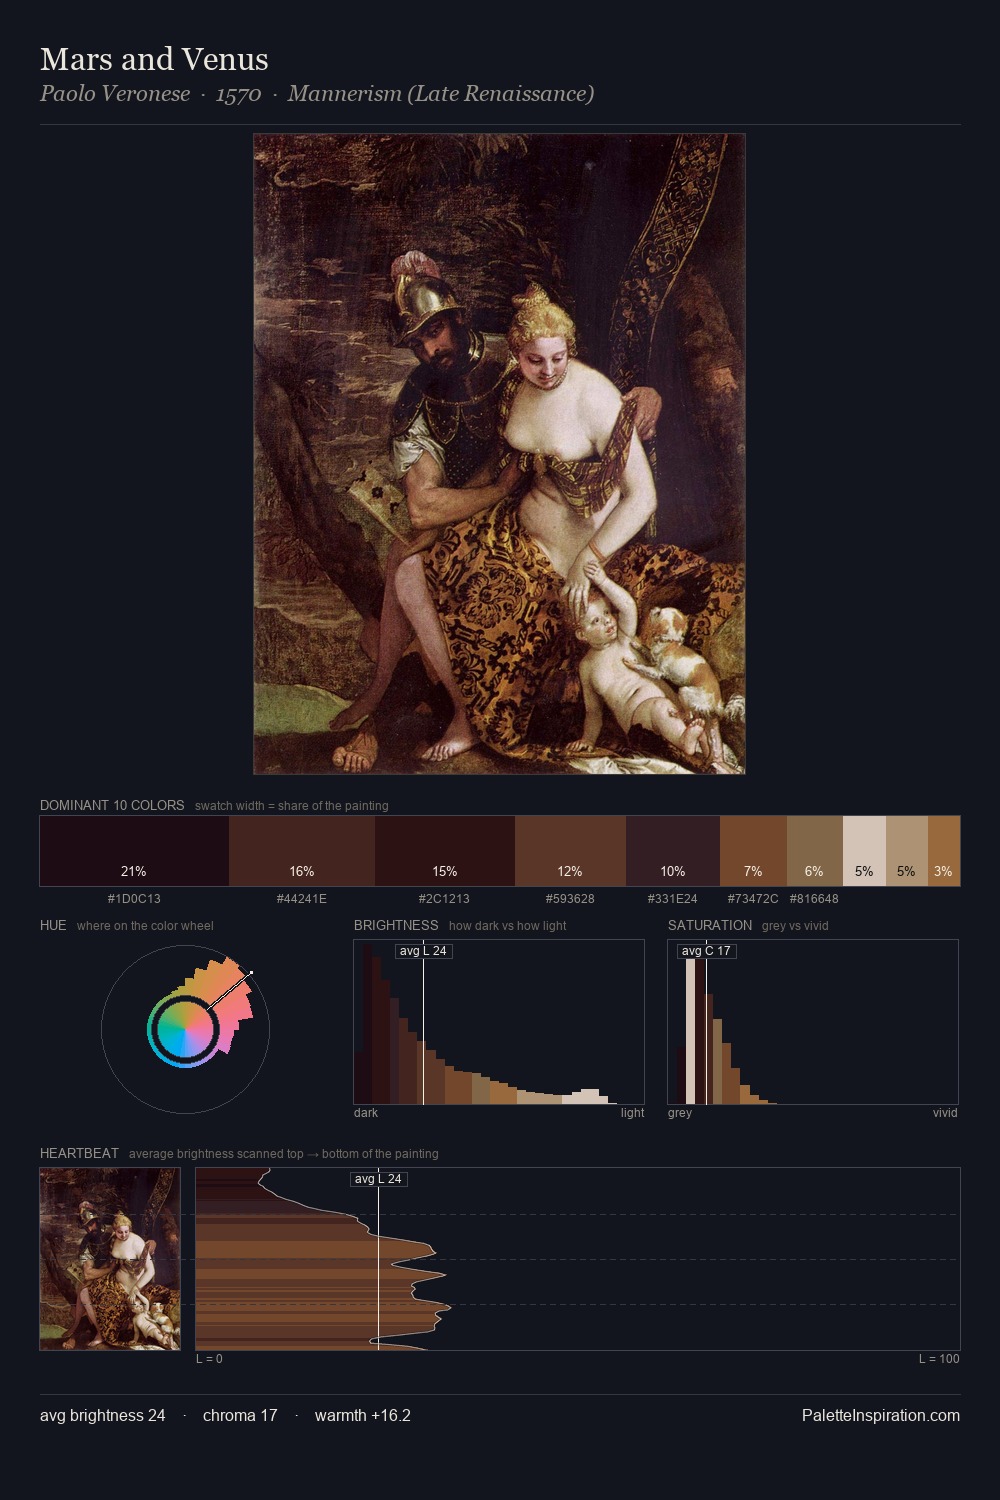Click the hex code #593628
Viewport: 1000px width, 1500px height.
click(570, 899)
